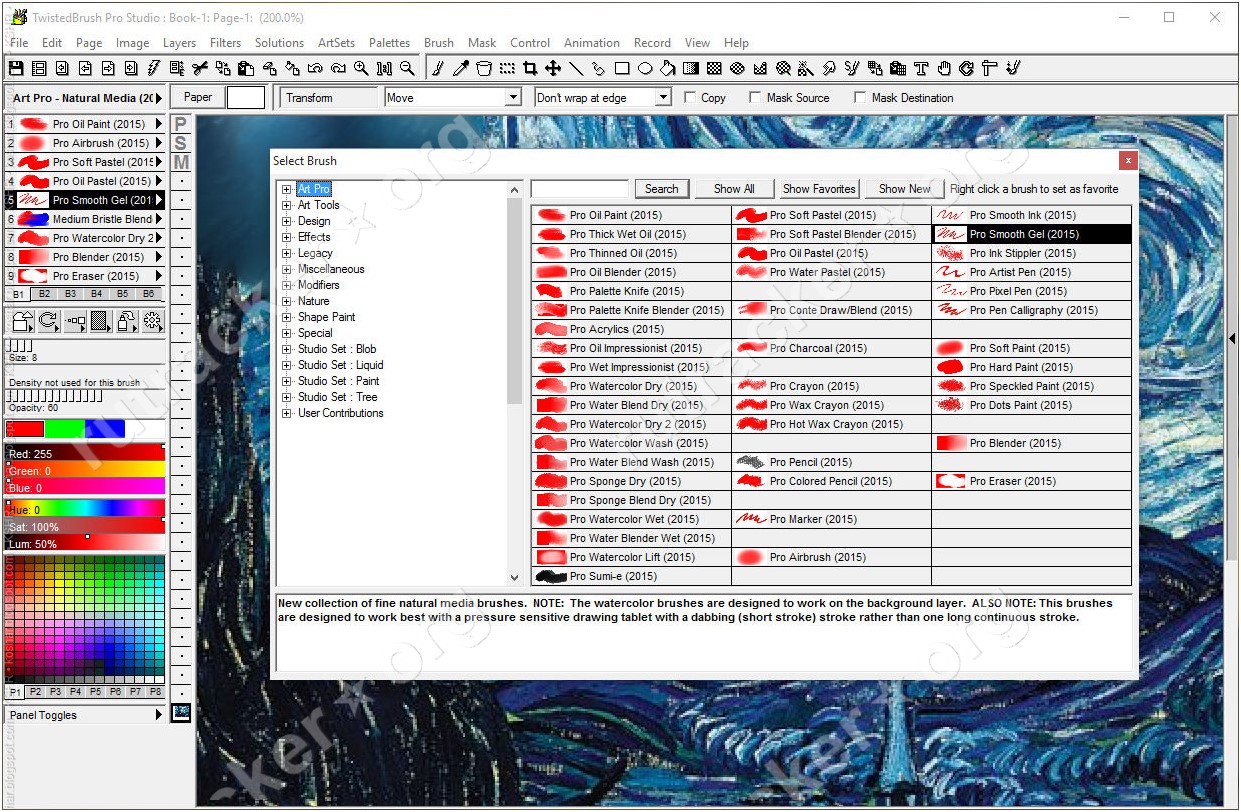Click the brush settings gear icon
The height and width of the screenshot is (812, 1241).
click(152, 321)
